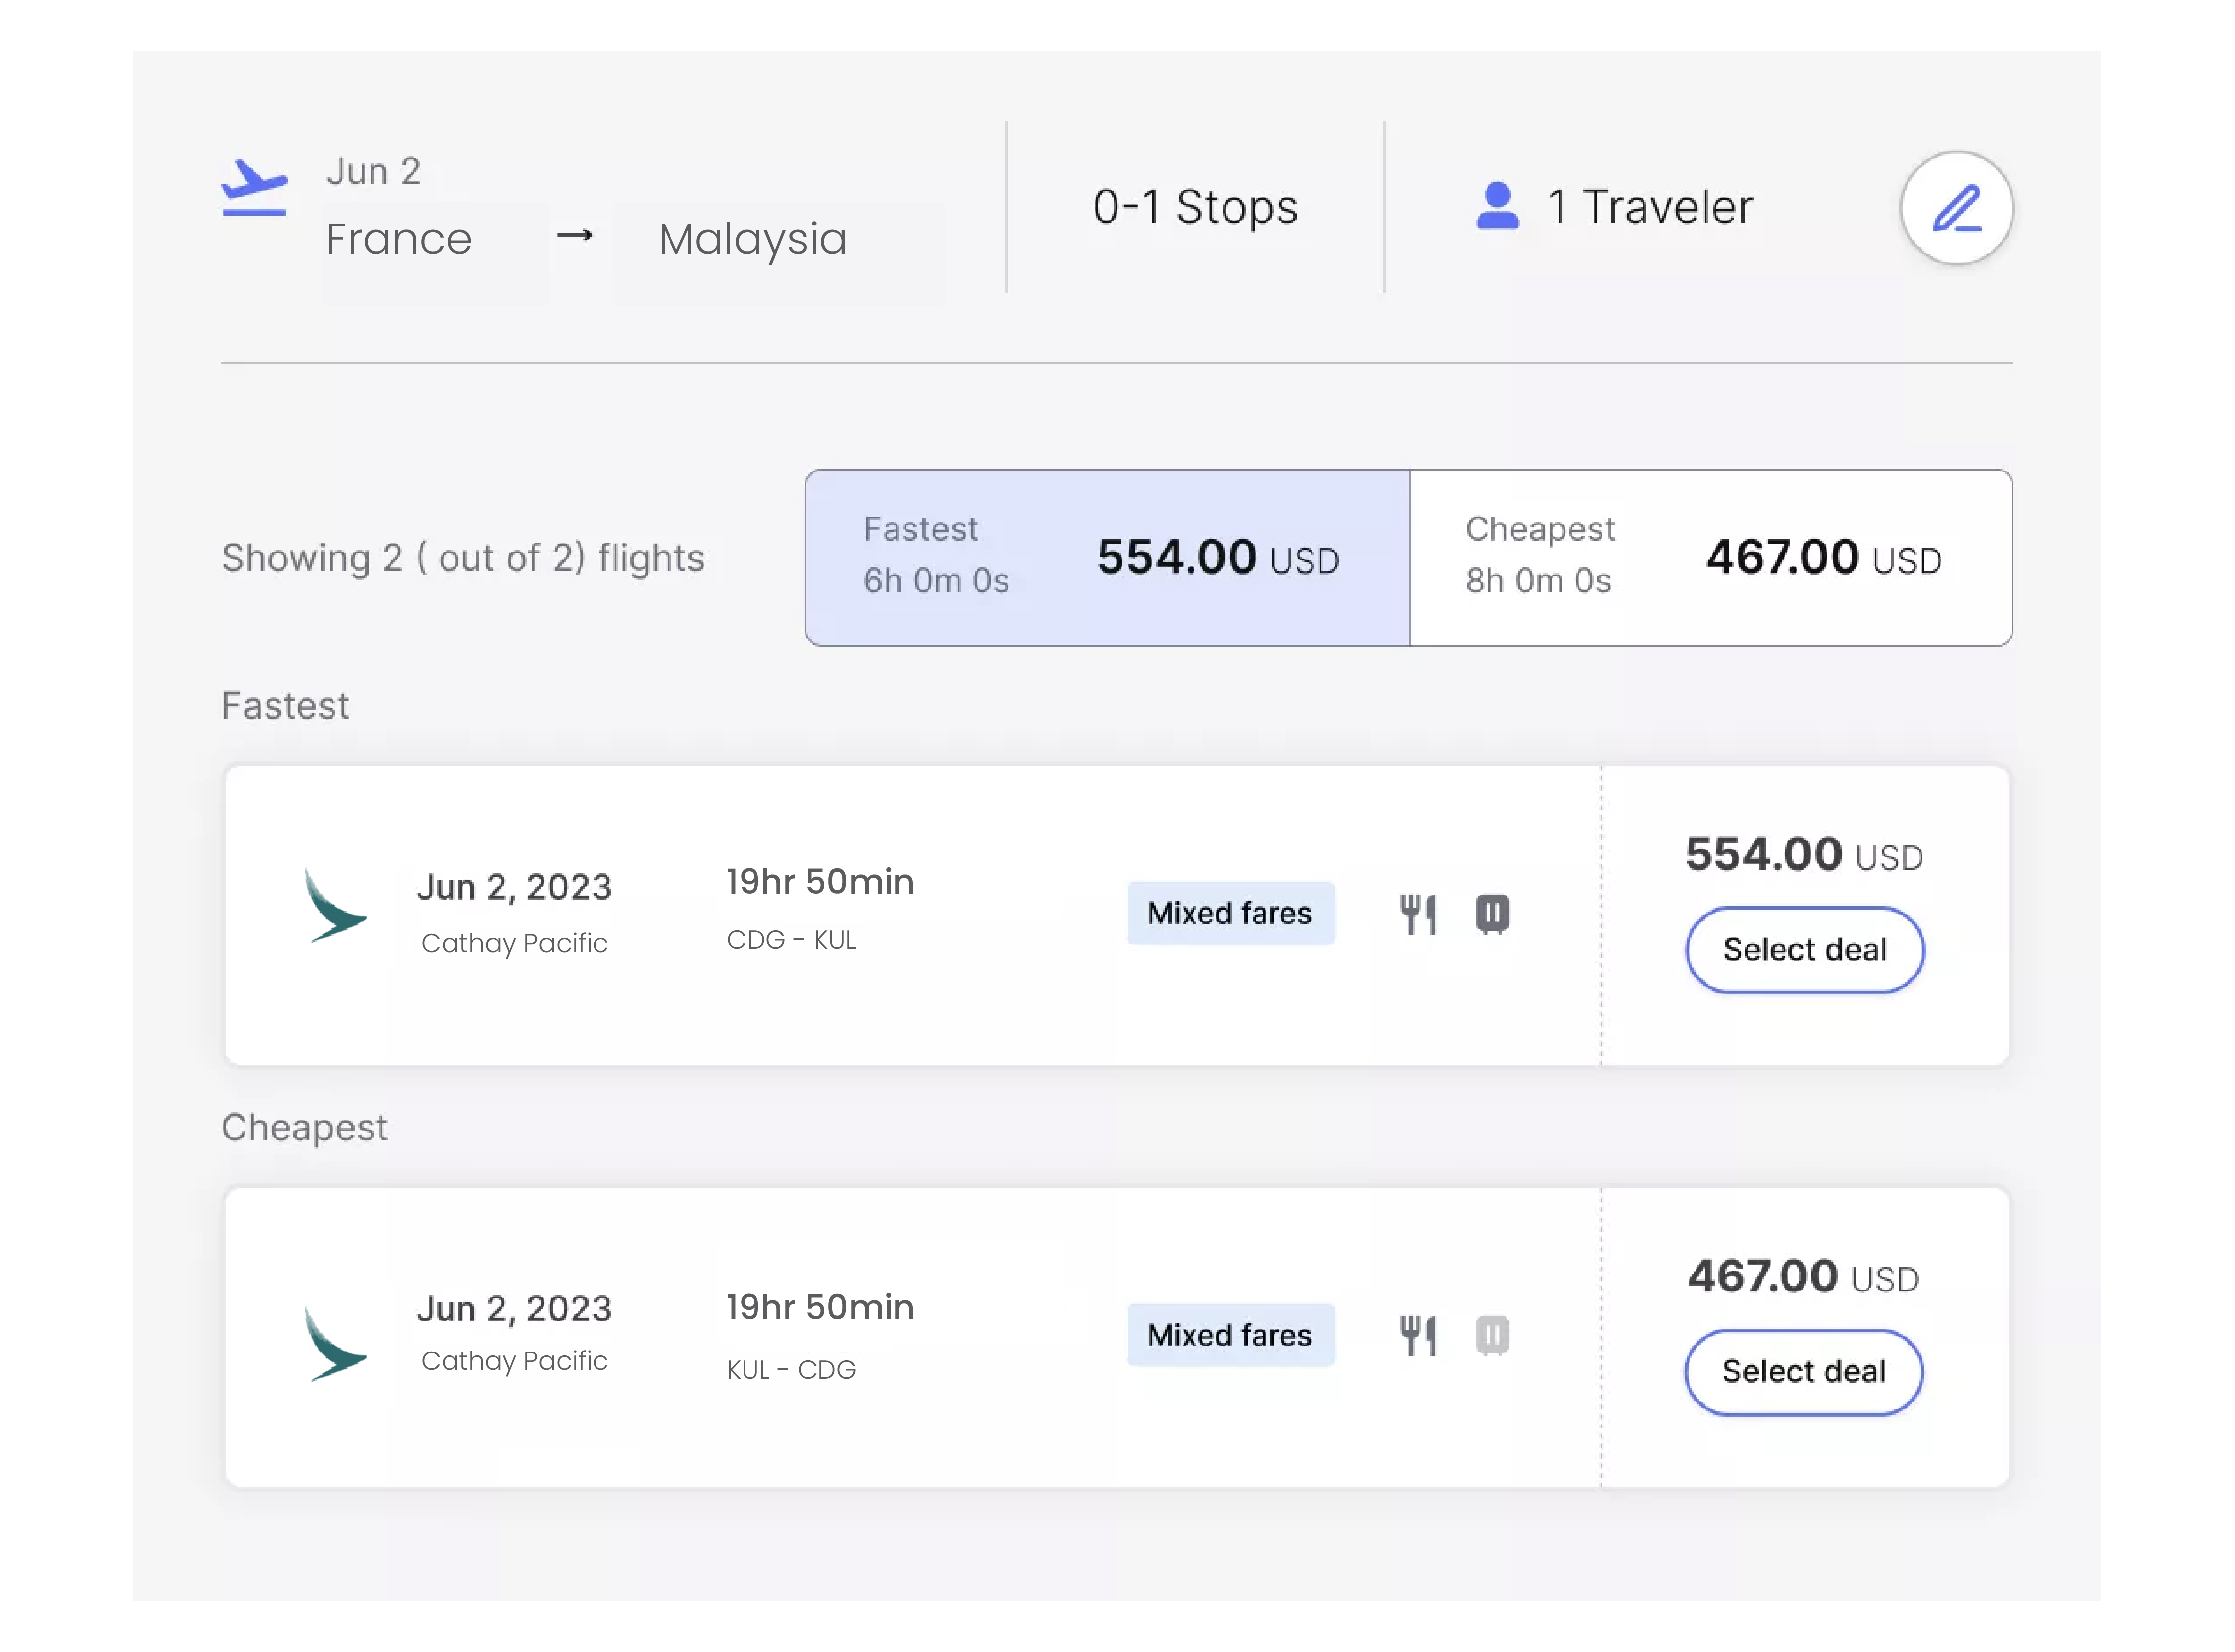The width and height of the screenshot is (2235, 1652).
Task: Click the Cheapest section heading
Action: 304,1128
